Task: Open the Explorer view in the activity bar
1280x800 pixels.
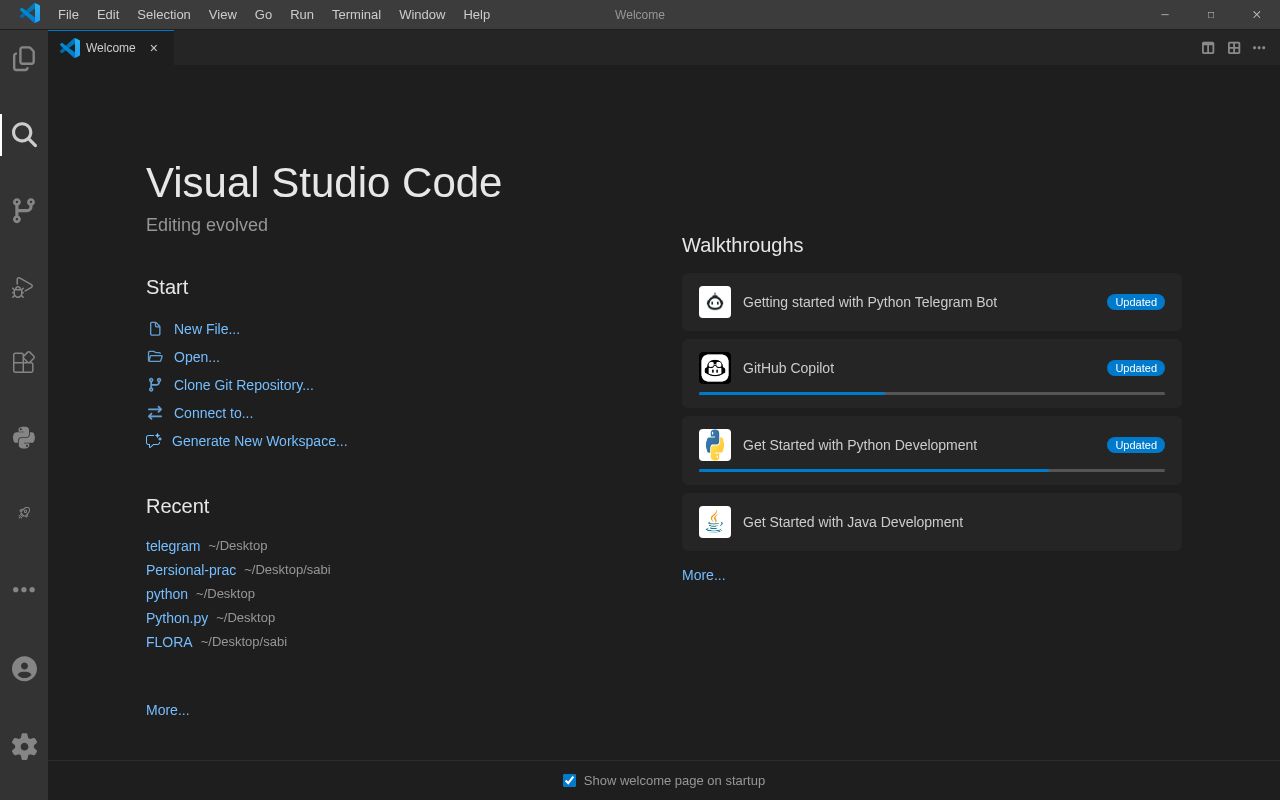Action: tap(24, 59)
